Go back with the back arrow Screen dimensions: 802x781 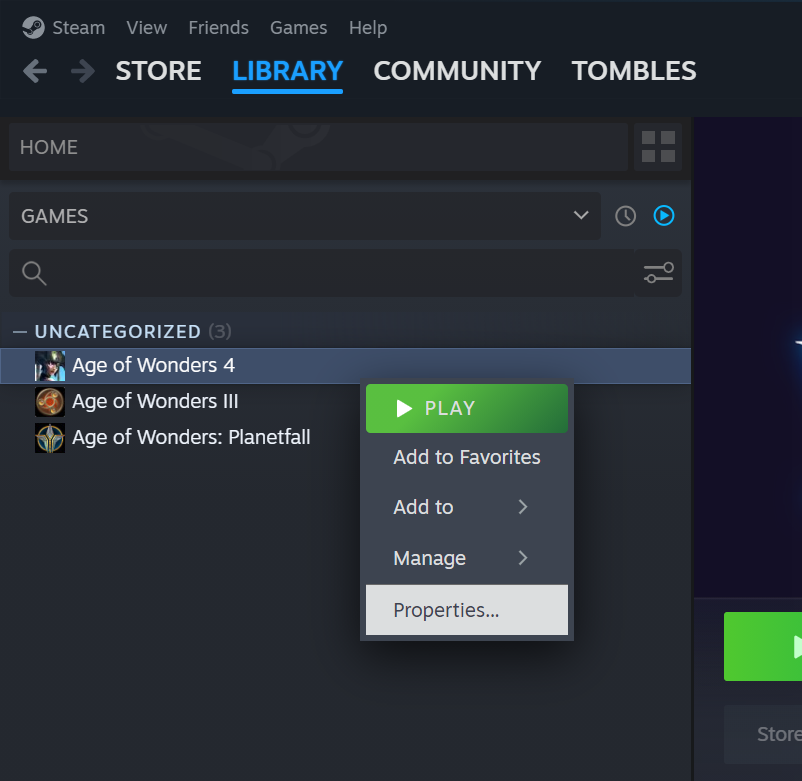coord(35,71)
